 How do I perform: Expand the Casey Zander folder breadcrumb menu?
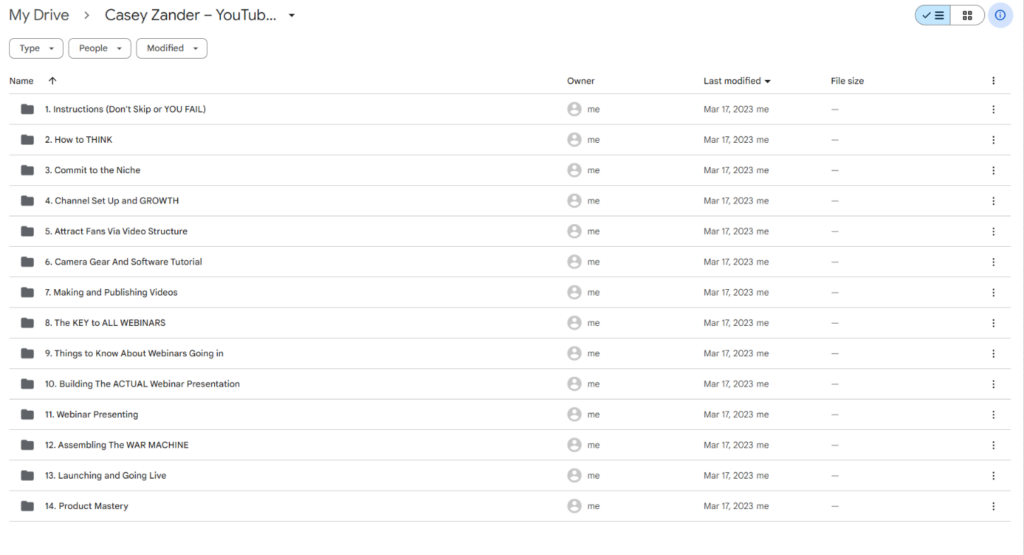(x=291, y=16)
